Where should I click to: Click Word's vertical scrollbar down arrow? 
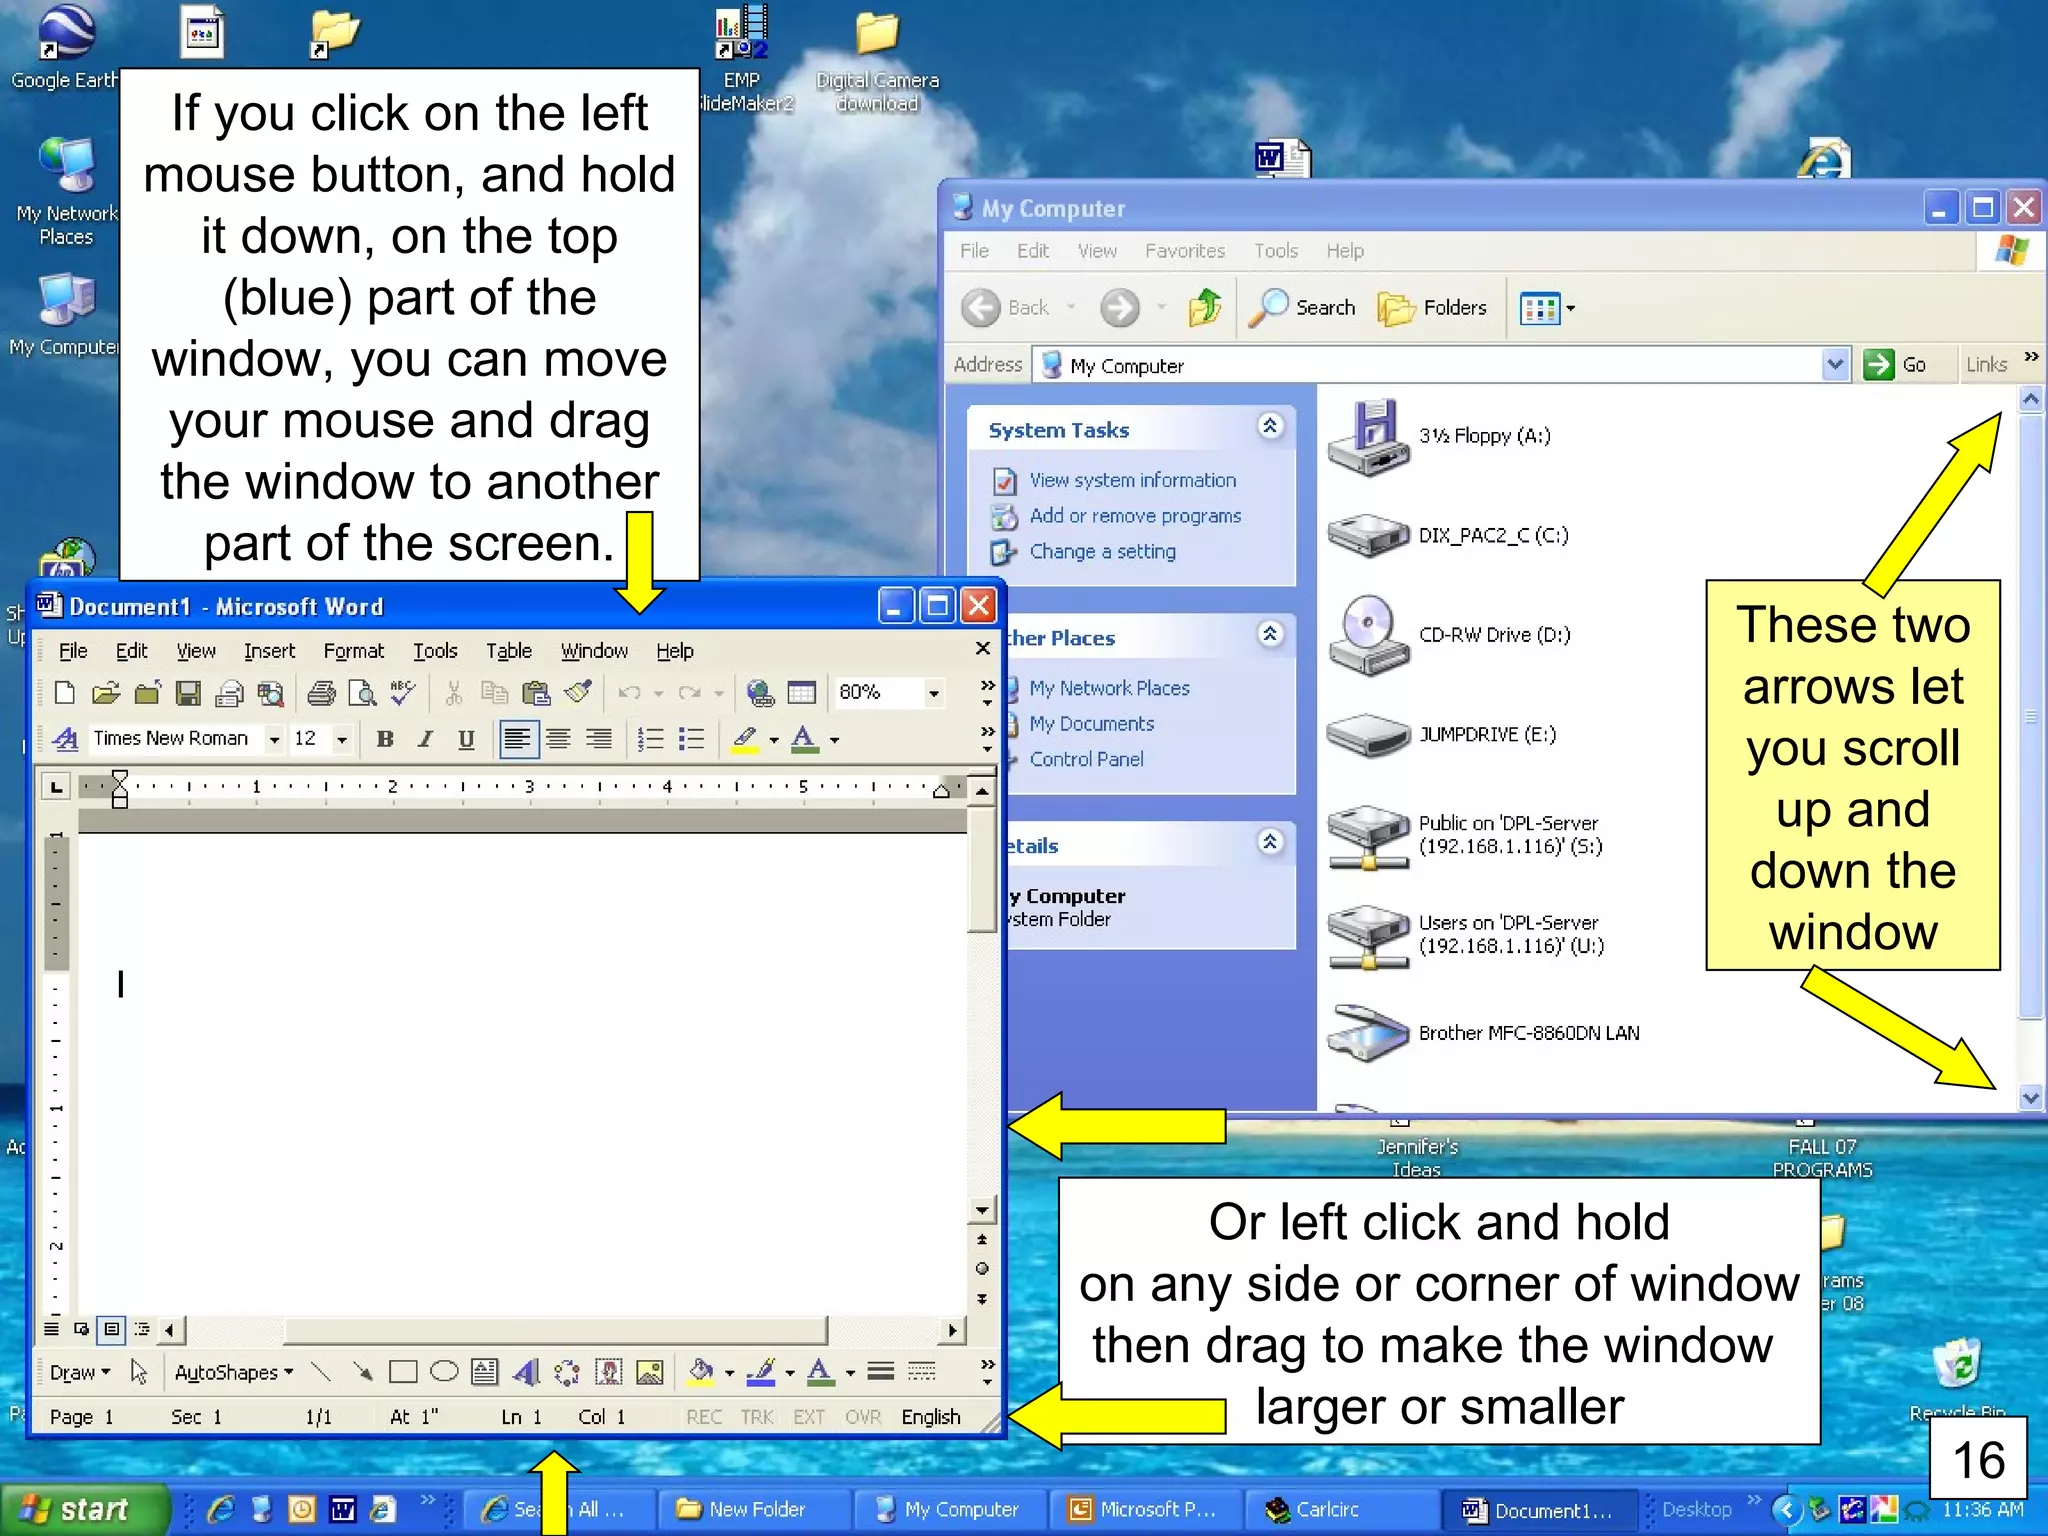982,1210
